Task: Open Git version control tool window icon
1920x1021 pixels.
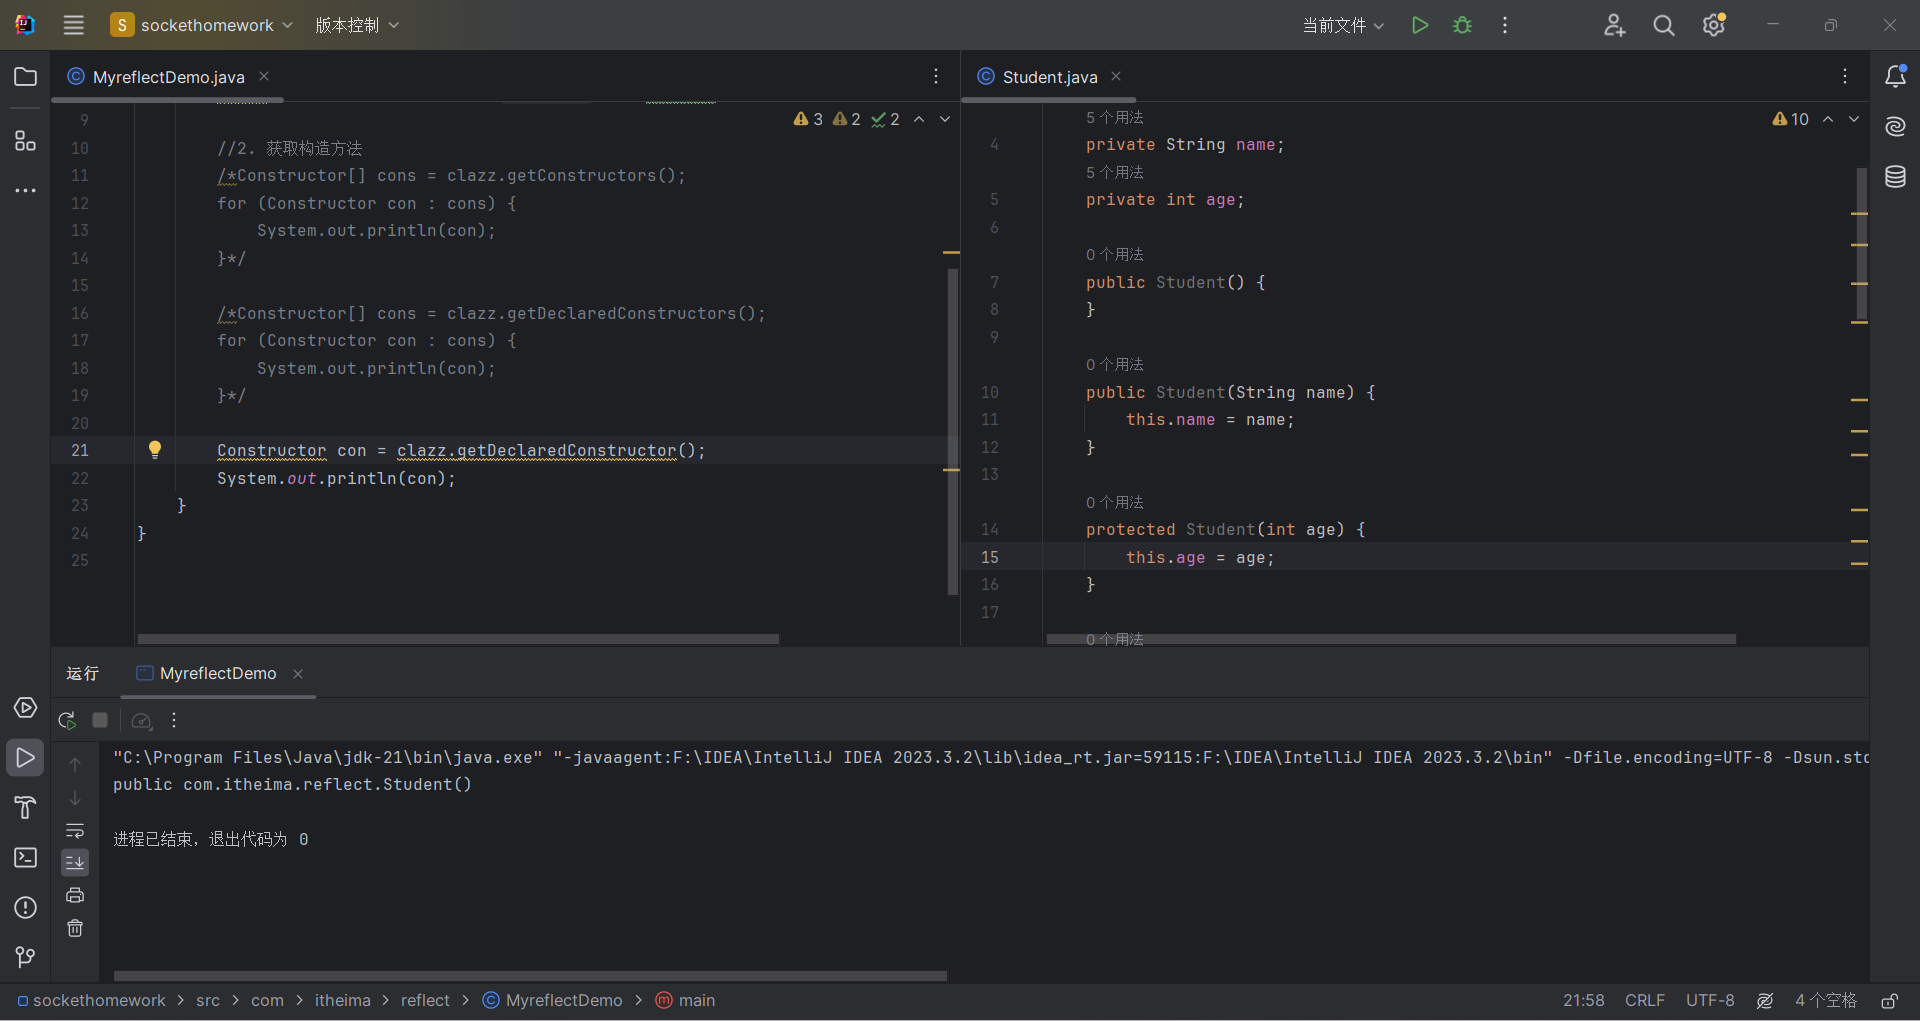Action: [26, 957]
